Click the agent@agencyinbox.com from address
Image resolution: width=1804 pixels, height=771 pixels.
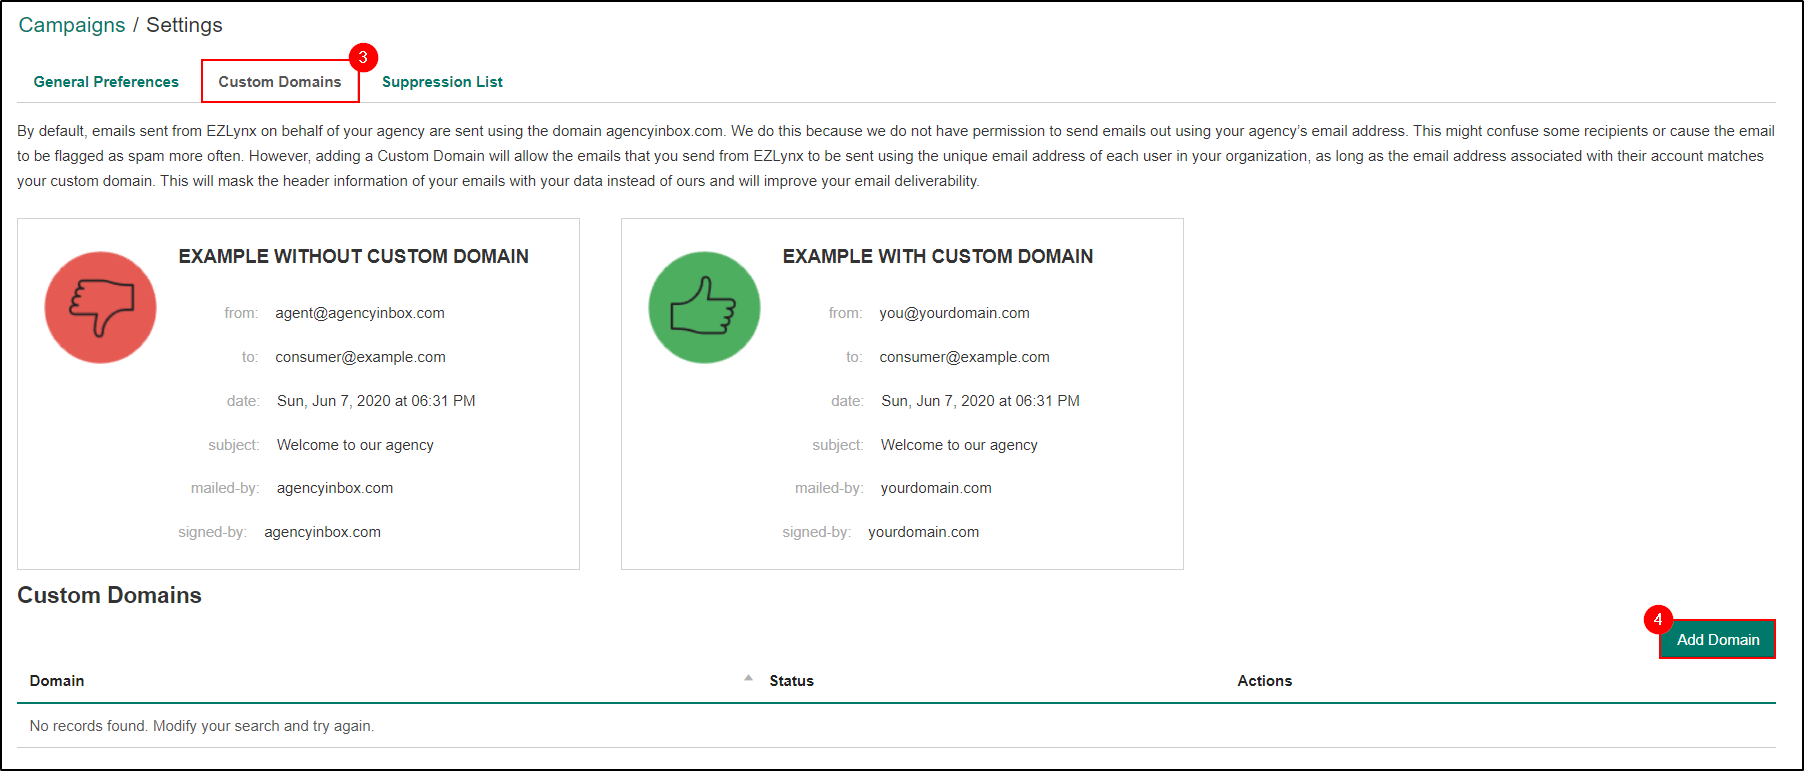(360, 313)
